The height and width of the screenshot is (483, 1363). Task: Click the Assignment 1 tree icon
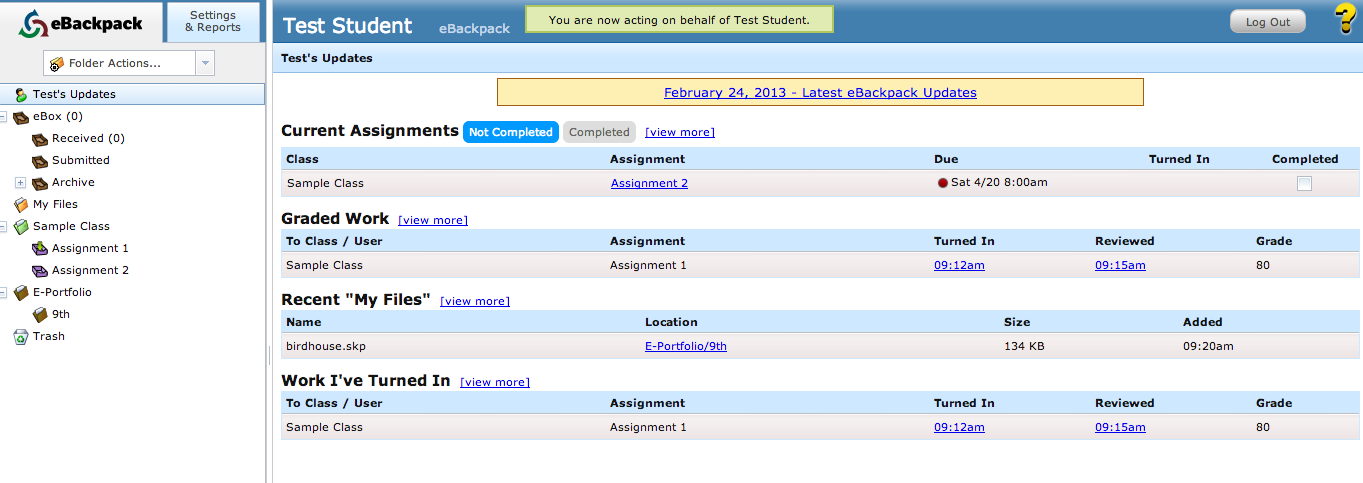click(40, 249)
